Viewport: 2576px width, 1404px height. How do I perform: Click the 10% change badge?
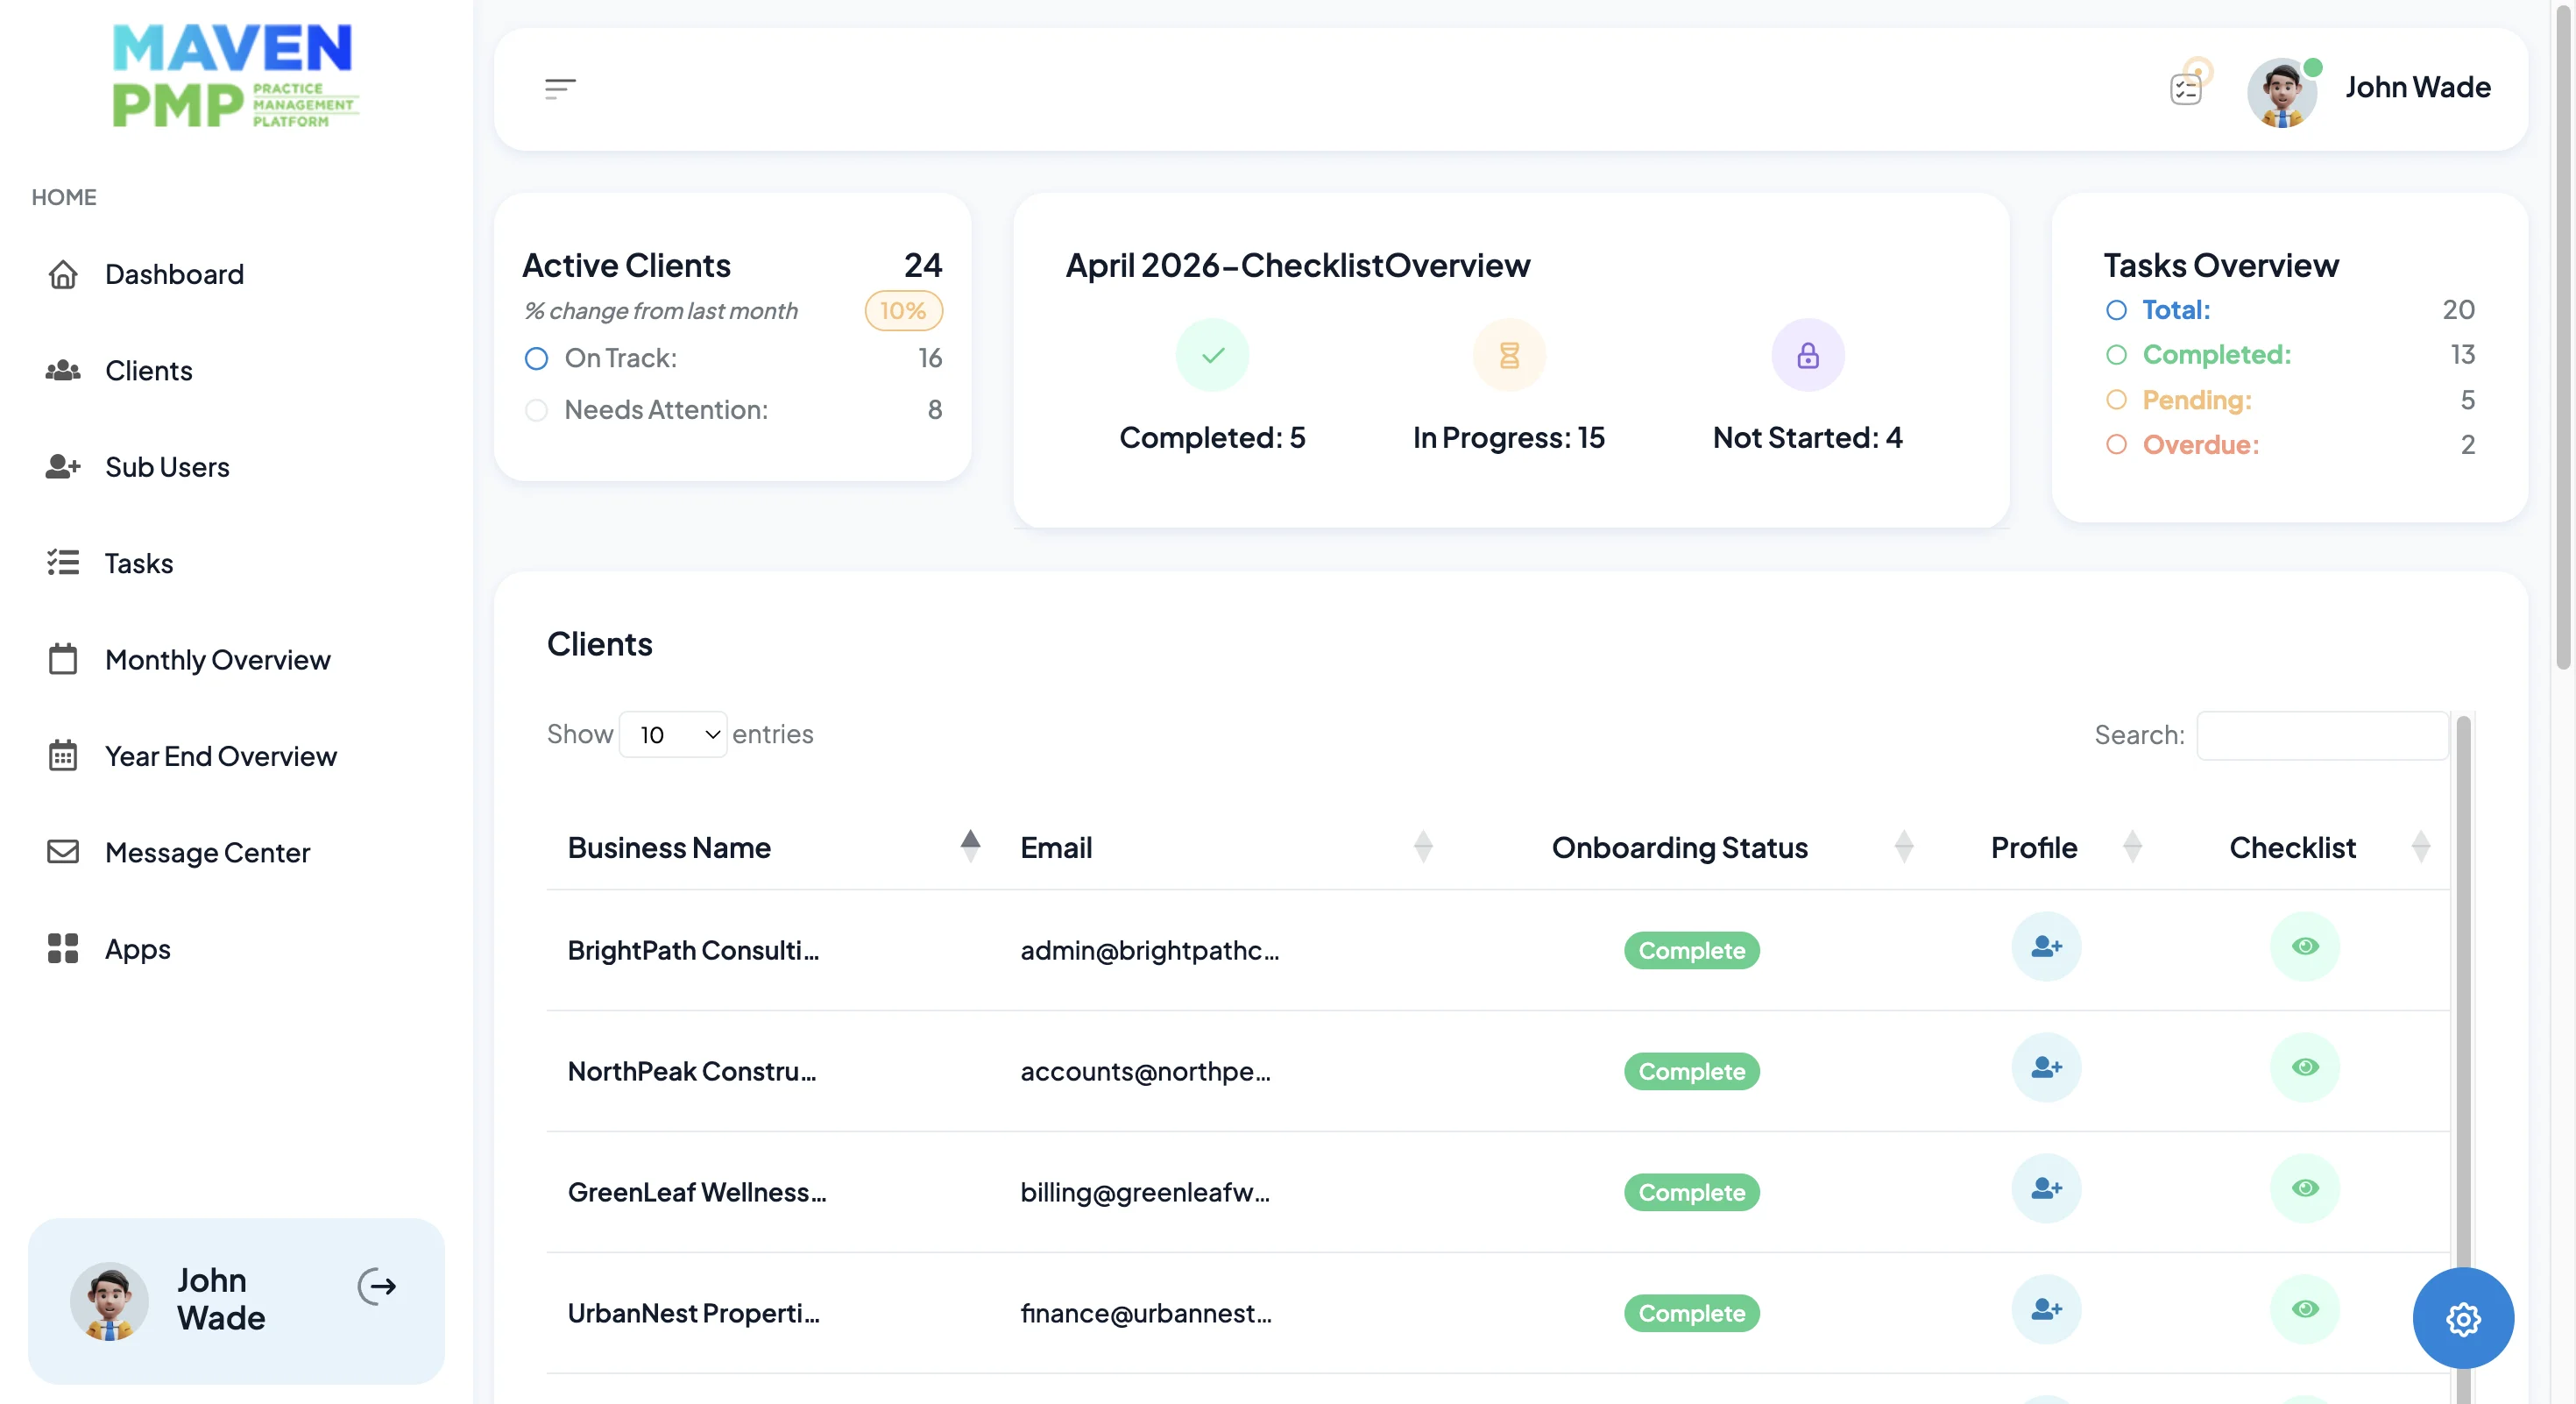(903, 311)
